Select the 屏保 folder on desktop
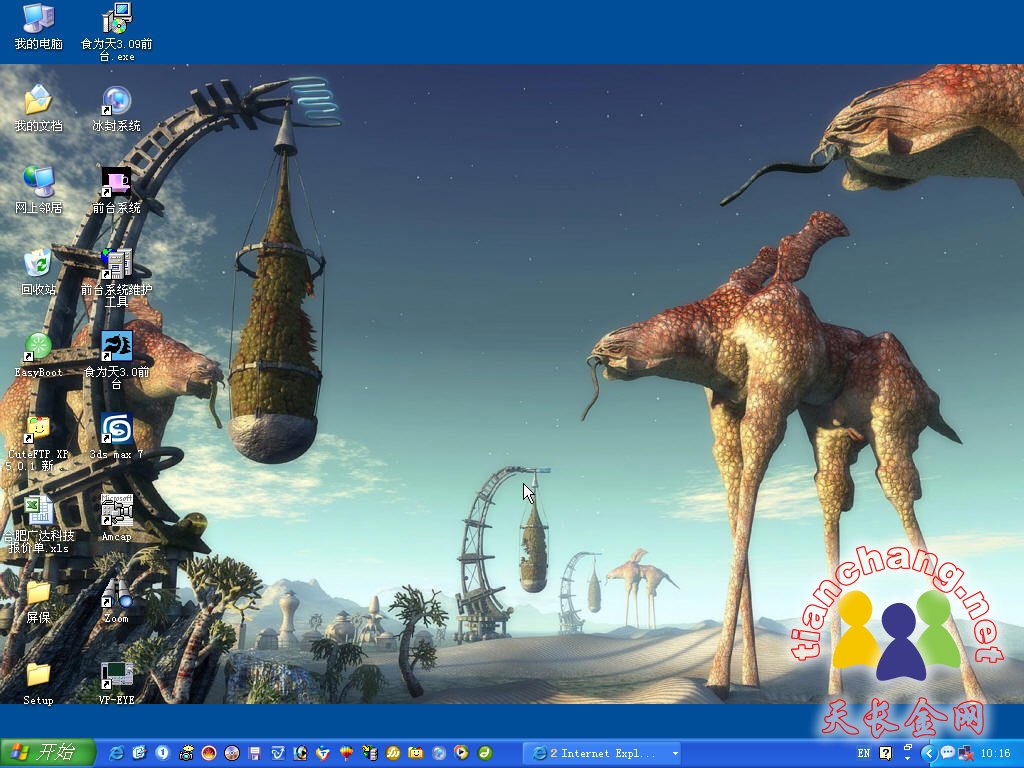The height and width of the screenshot is (768, 1024). pos(39,601)
